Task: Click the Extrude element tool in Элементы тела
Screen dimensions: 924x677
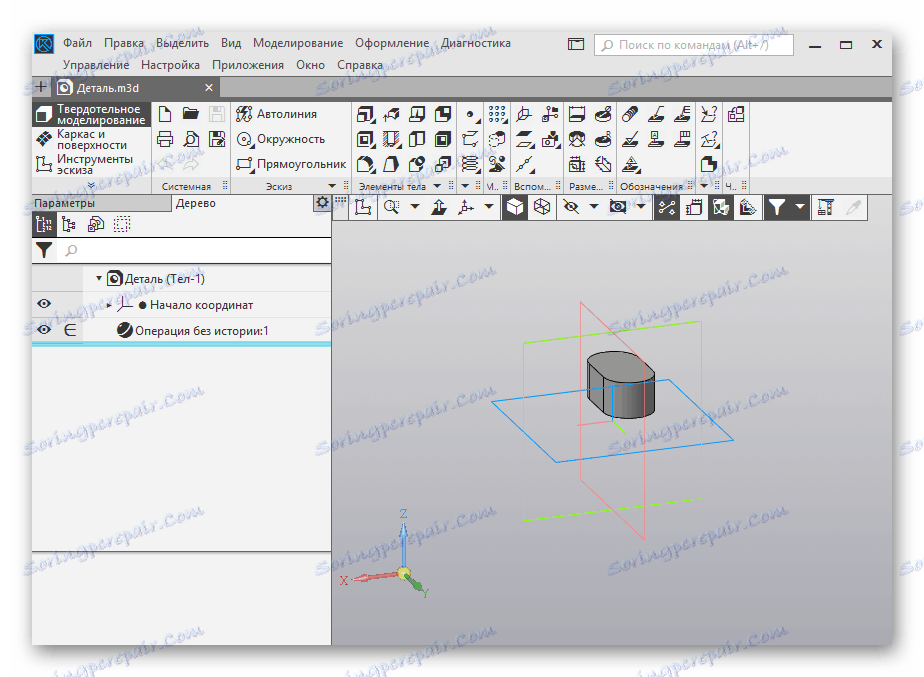Action: click(365, 114)
